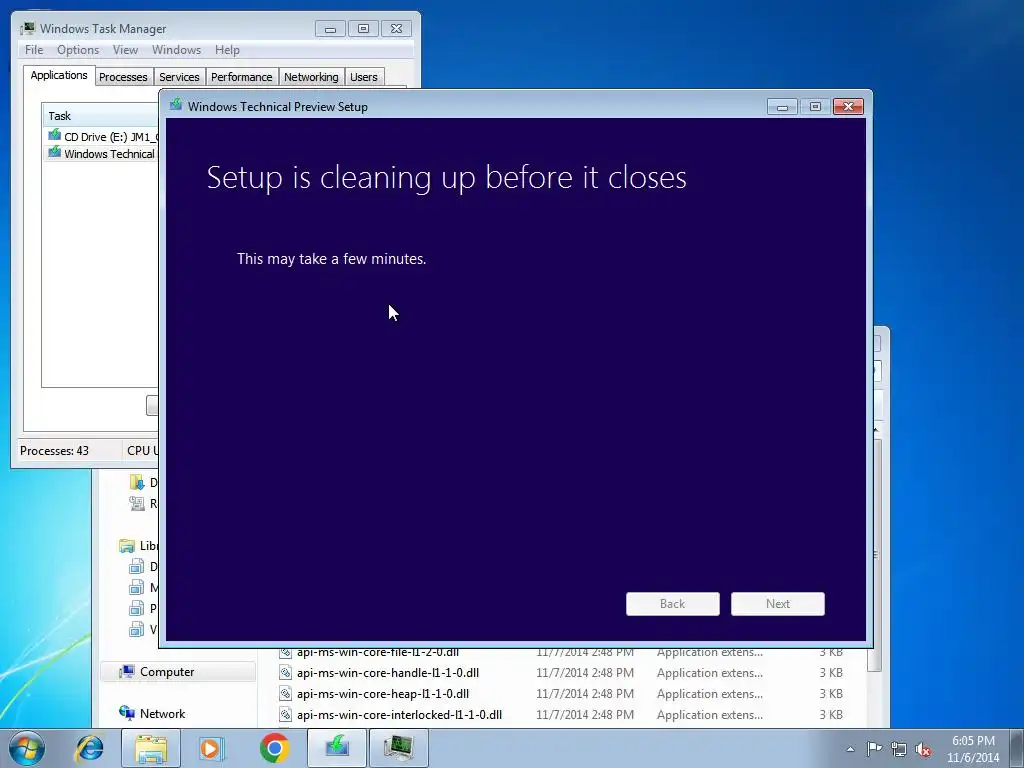
Task: Click Task Manager title bar icon
Action: [27, 28]
